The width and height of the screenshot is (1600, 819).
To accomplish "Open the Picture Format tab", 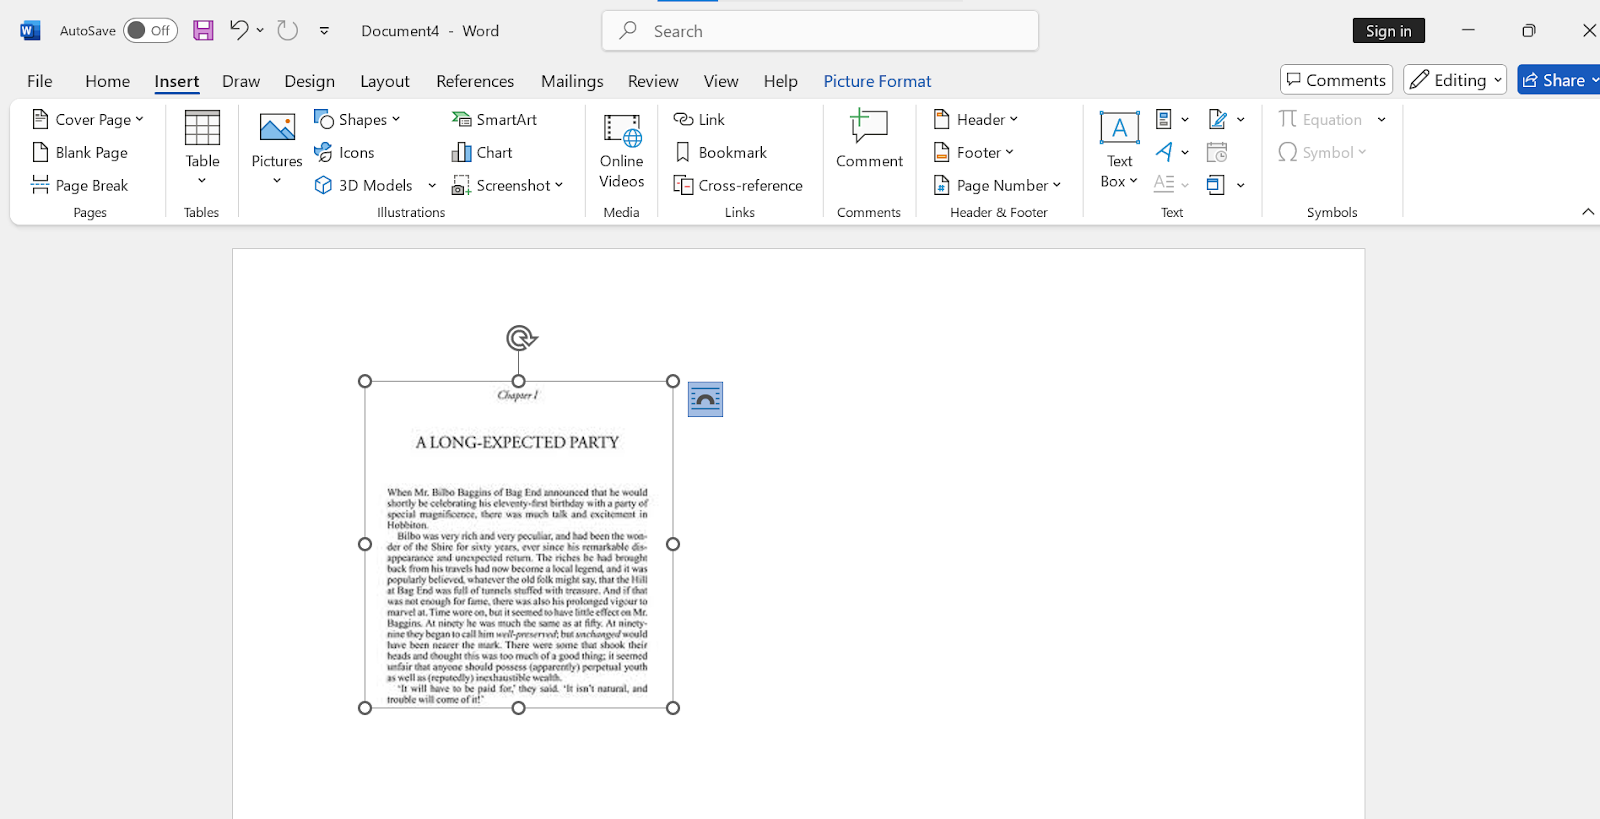I will coord(877,81).
